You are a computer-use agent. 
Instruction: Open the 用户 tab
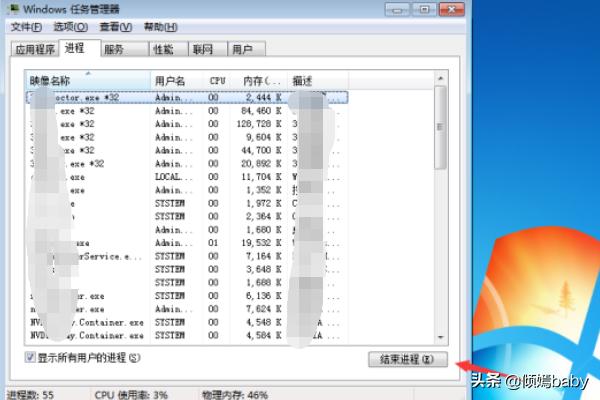pos(246,49)
